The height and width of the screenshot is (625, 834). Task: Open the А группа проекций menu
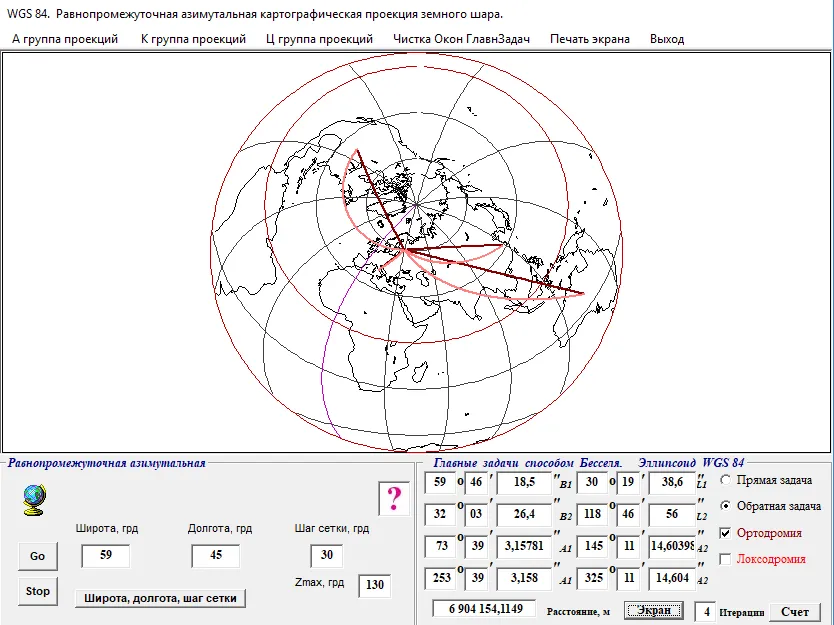point(65,39)
